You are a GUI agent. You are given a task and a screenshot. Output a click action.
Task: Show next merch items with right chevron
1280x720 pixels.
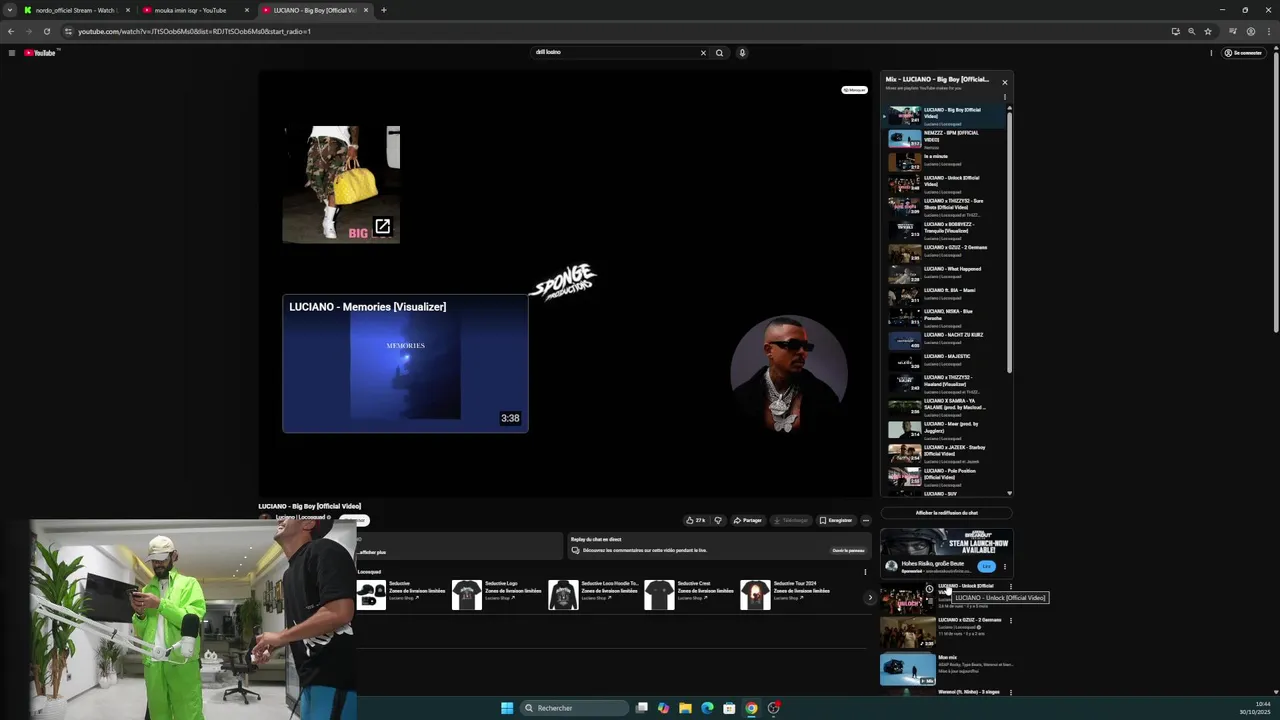[x=869, y=597]
